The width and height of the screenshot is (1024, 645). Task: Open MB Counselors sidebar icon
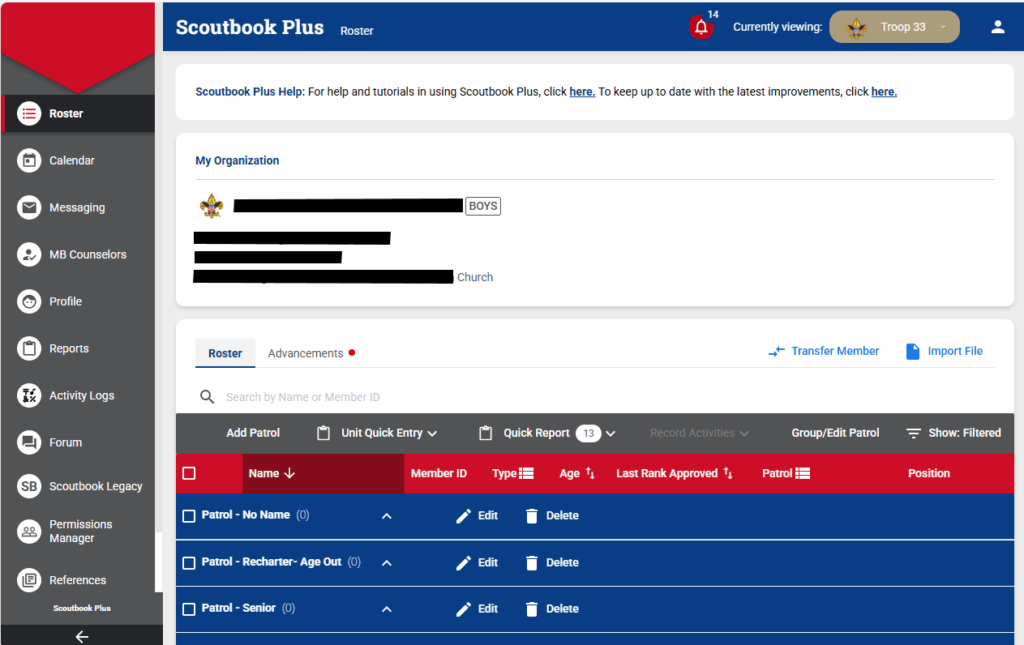point(30,254)
